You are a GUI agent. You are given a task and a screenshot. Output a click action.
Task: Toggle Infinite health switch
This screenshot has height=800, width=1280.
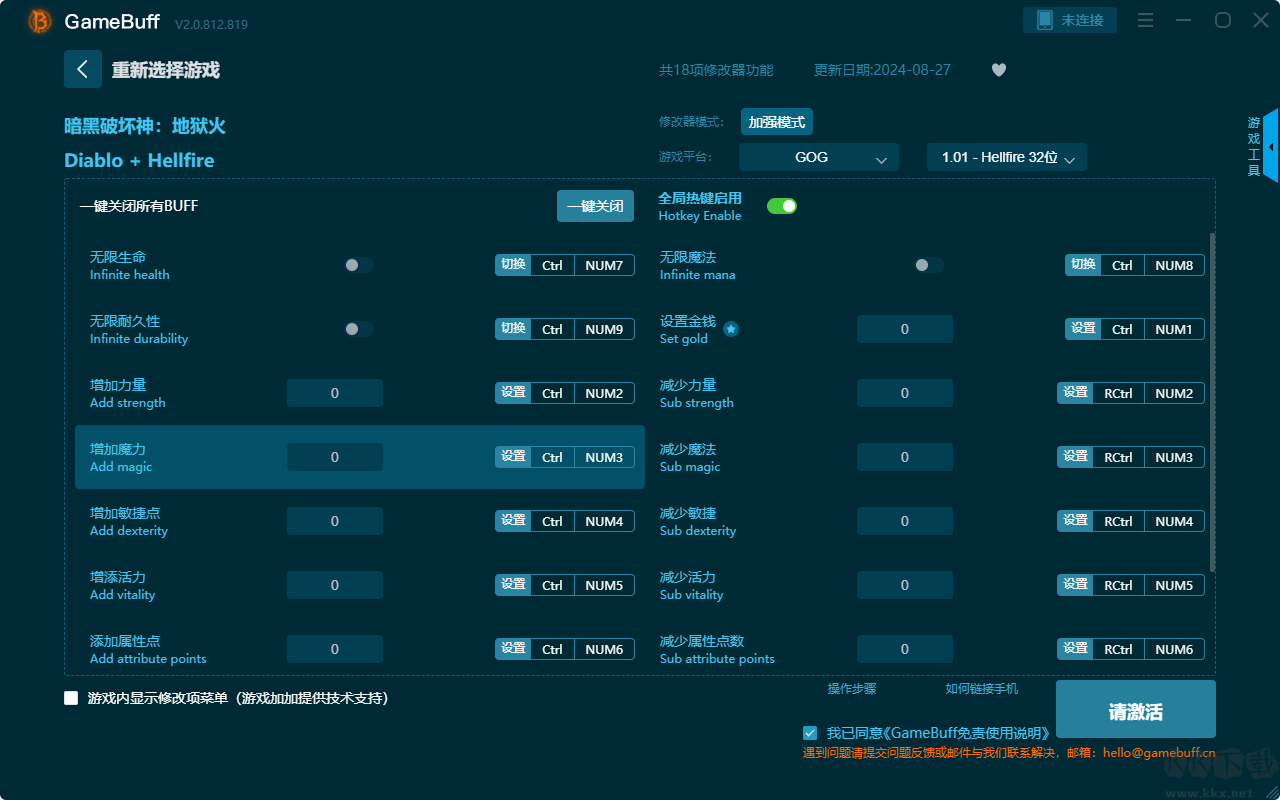pos(359,265)
